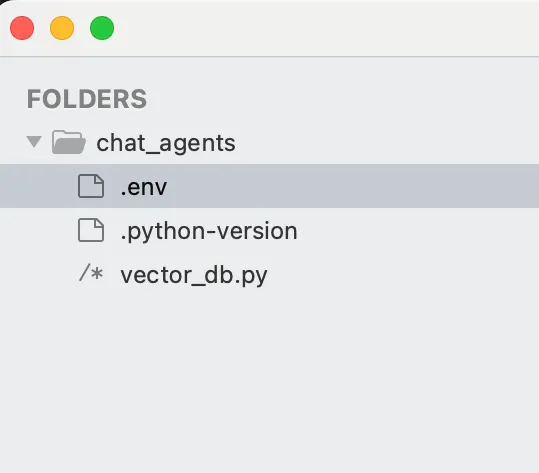
Task: Click the gap between title bar and FOLDERS
Action: 270,70
